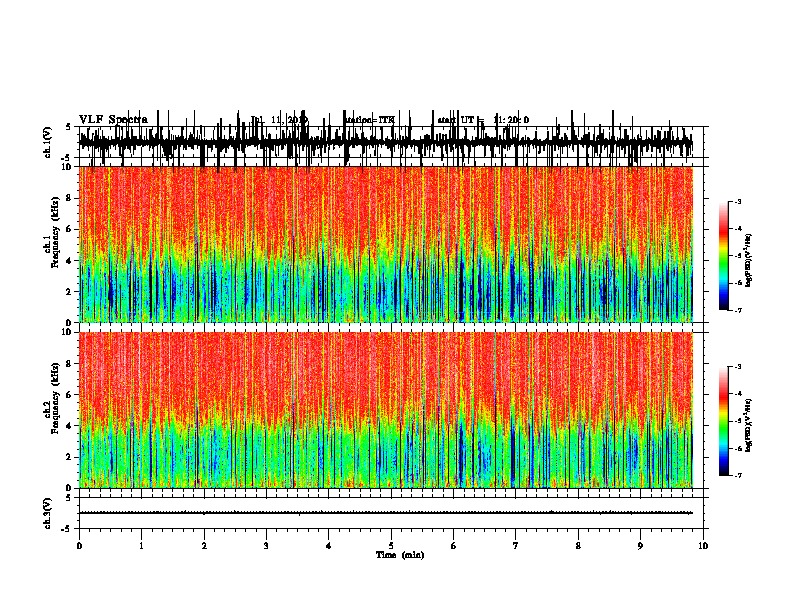Click the "ch.3(V)" axis label

point(48,513)
